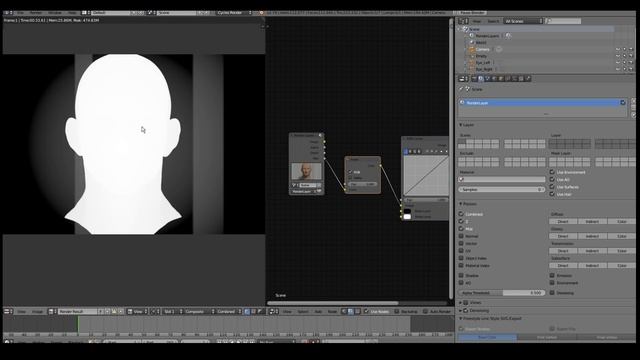Toggle the Mist pass checkbox
The height and width of the screenshot is (360, 640).
[x=461, y=229]
